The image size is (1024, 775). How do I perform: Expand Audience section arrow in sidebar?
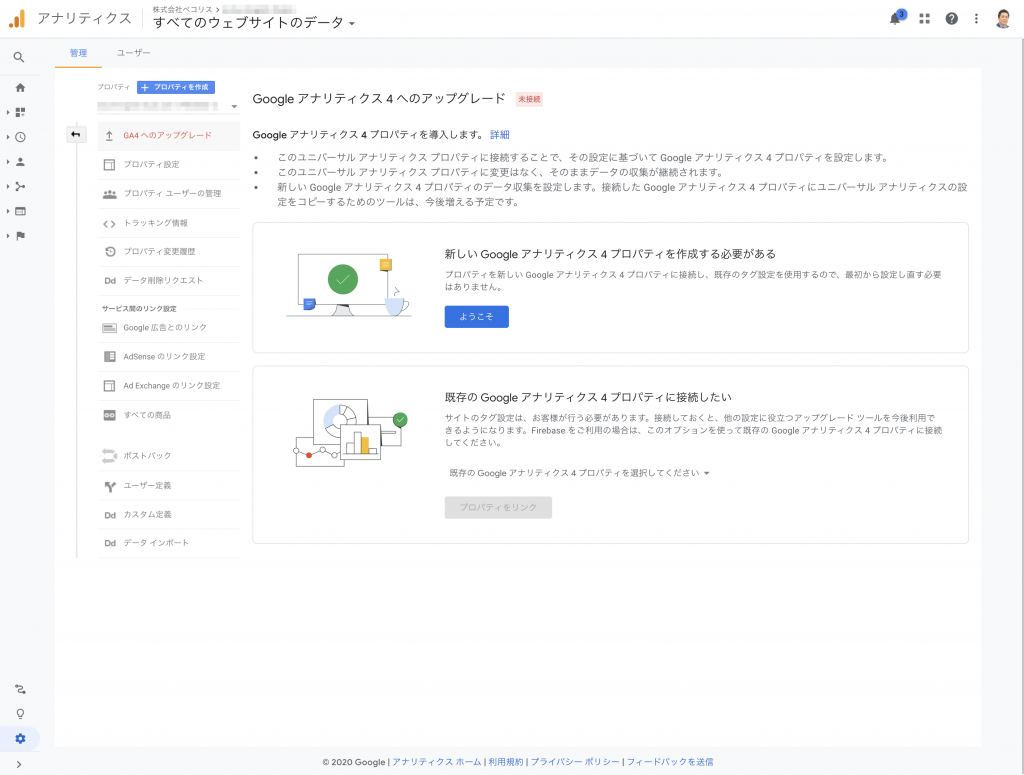[x=8, y=162]
